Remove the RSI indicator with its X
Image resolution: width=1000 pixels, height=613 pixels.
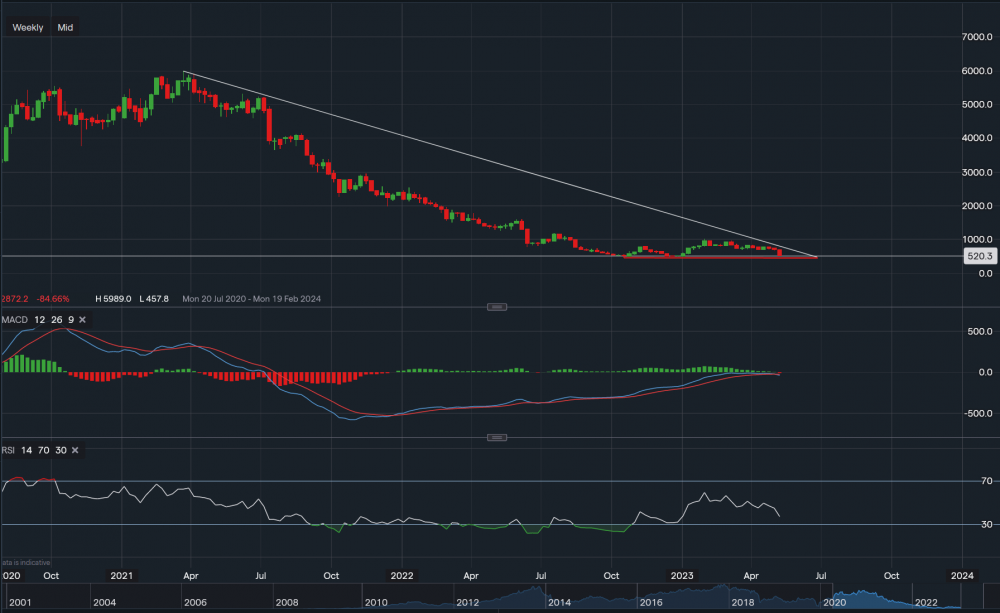76,451
